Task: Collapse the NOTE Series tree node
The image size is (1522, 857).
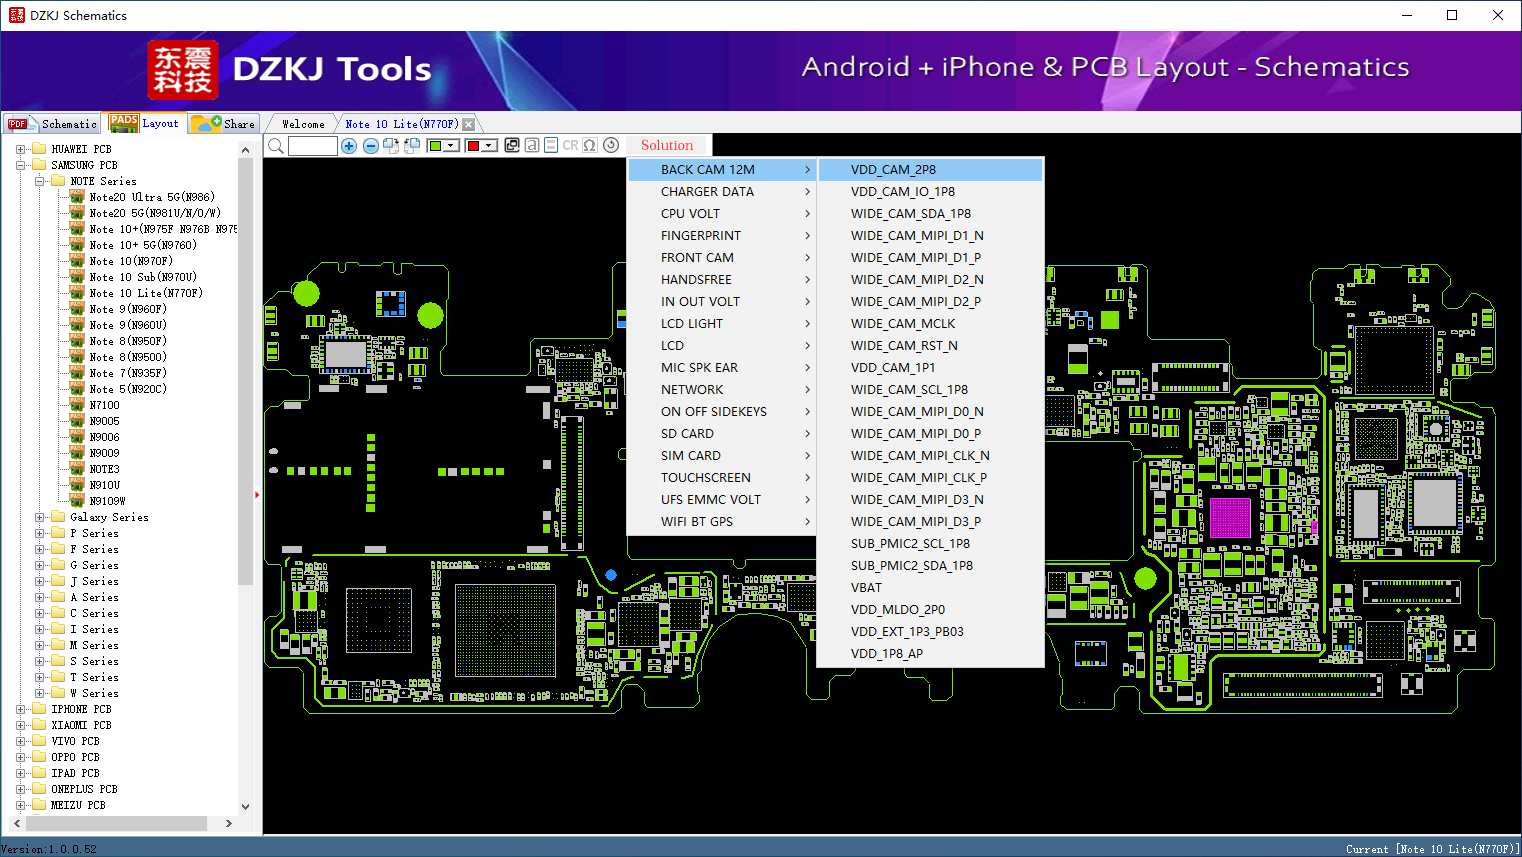Action: (x=40, y=181)
